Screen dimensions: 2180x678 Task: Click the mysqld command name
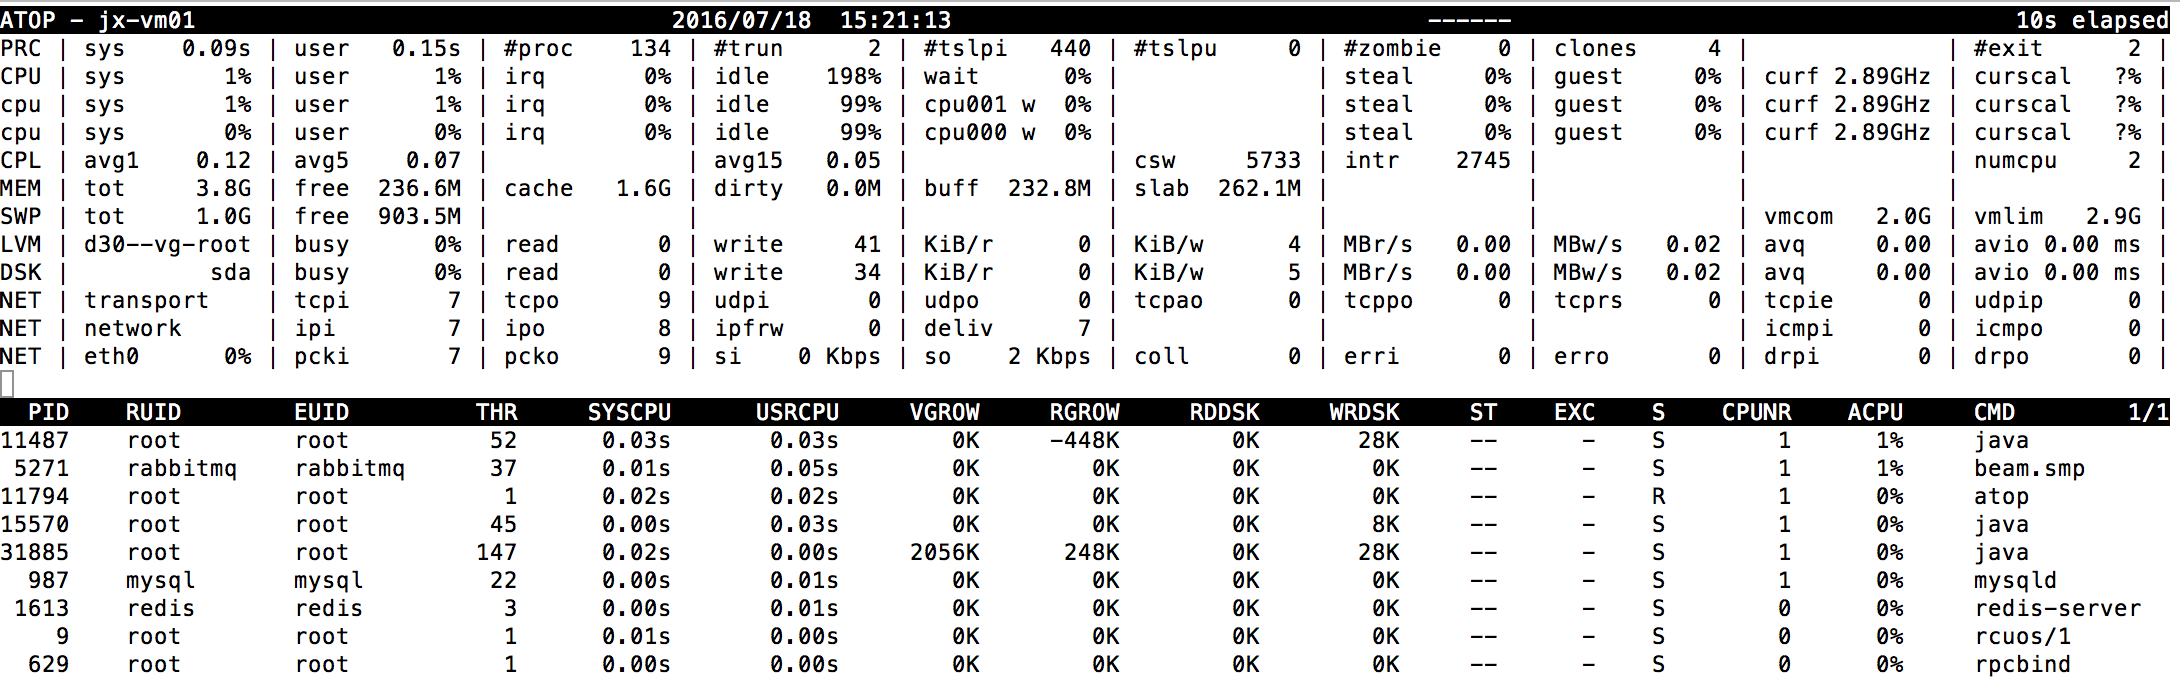[2015, 580]
